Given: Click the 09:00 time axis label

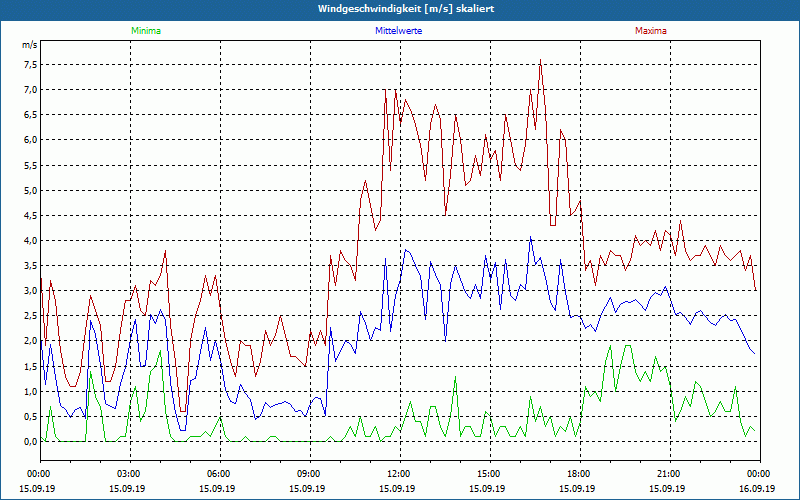Looking at the screenshot, I should pos(310,474).
